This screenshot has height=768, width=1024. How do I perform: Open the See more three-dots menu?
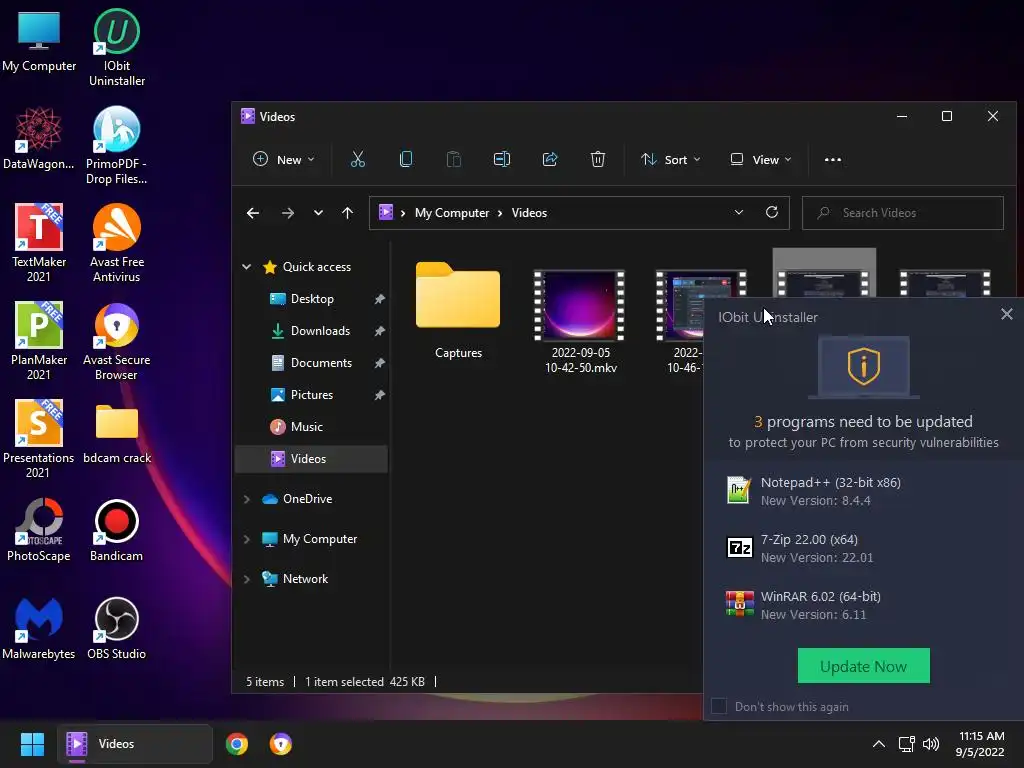coord(833,159)
